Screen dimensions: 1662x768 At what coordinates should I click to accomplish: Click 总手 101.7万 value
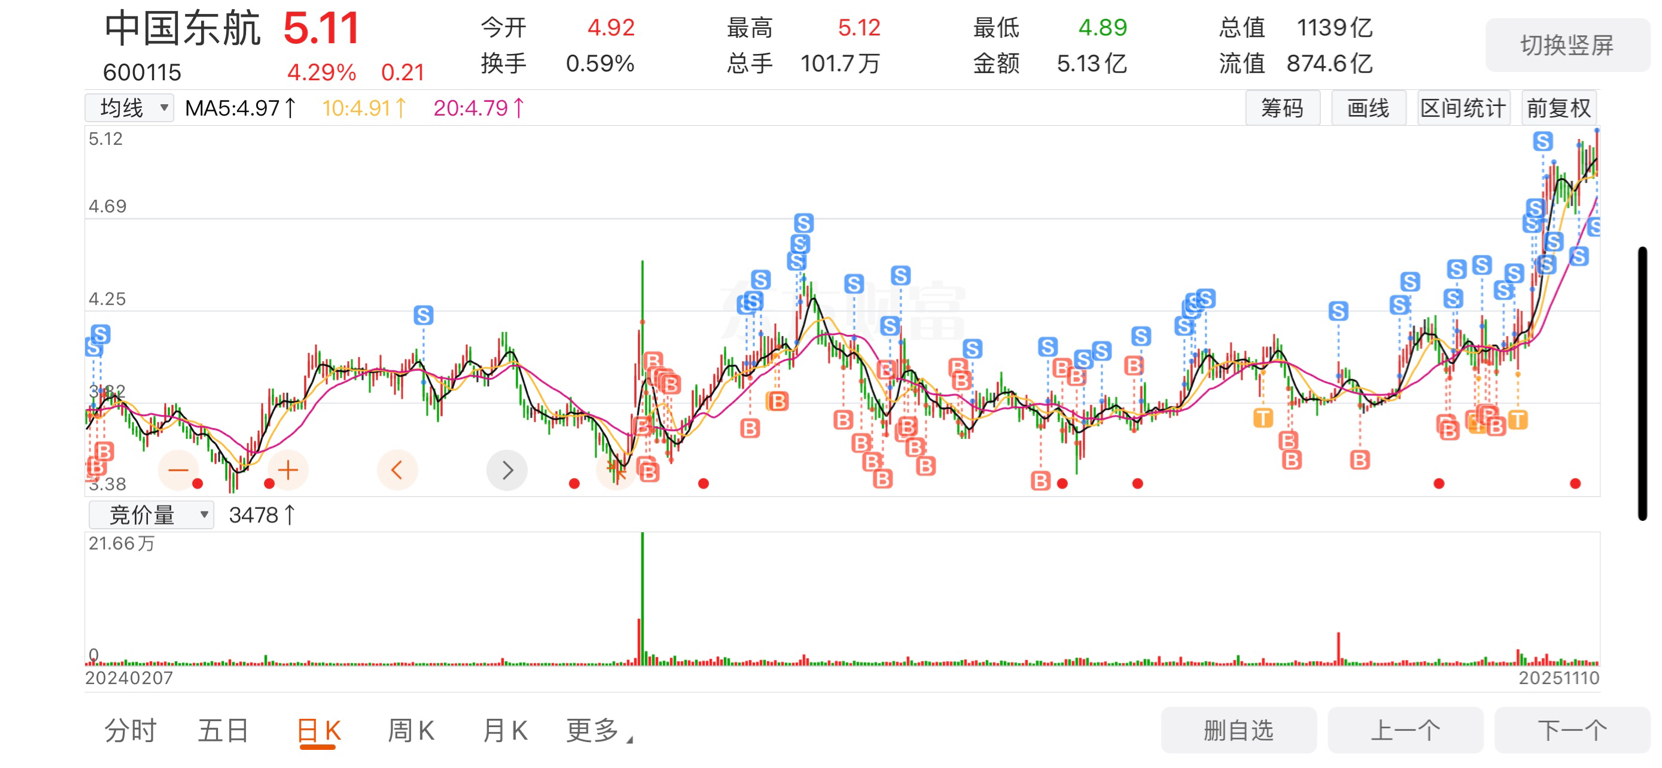[x=840, y=64]
